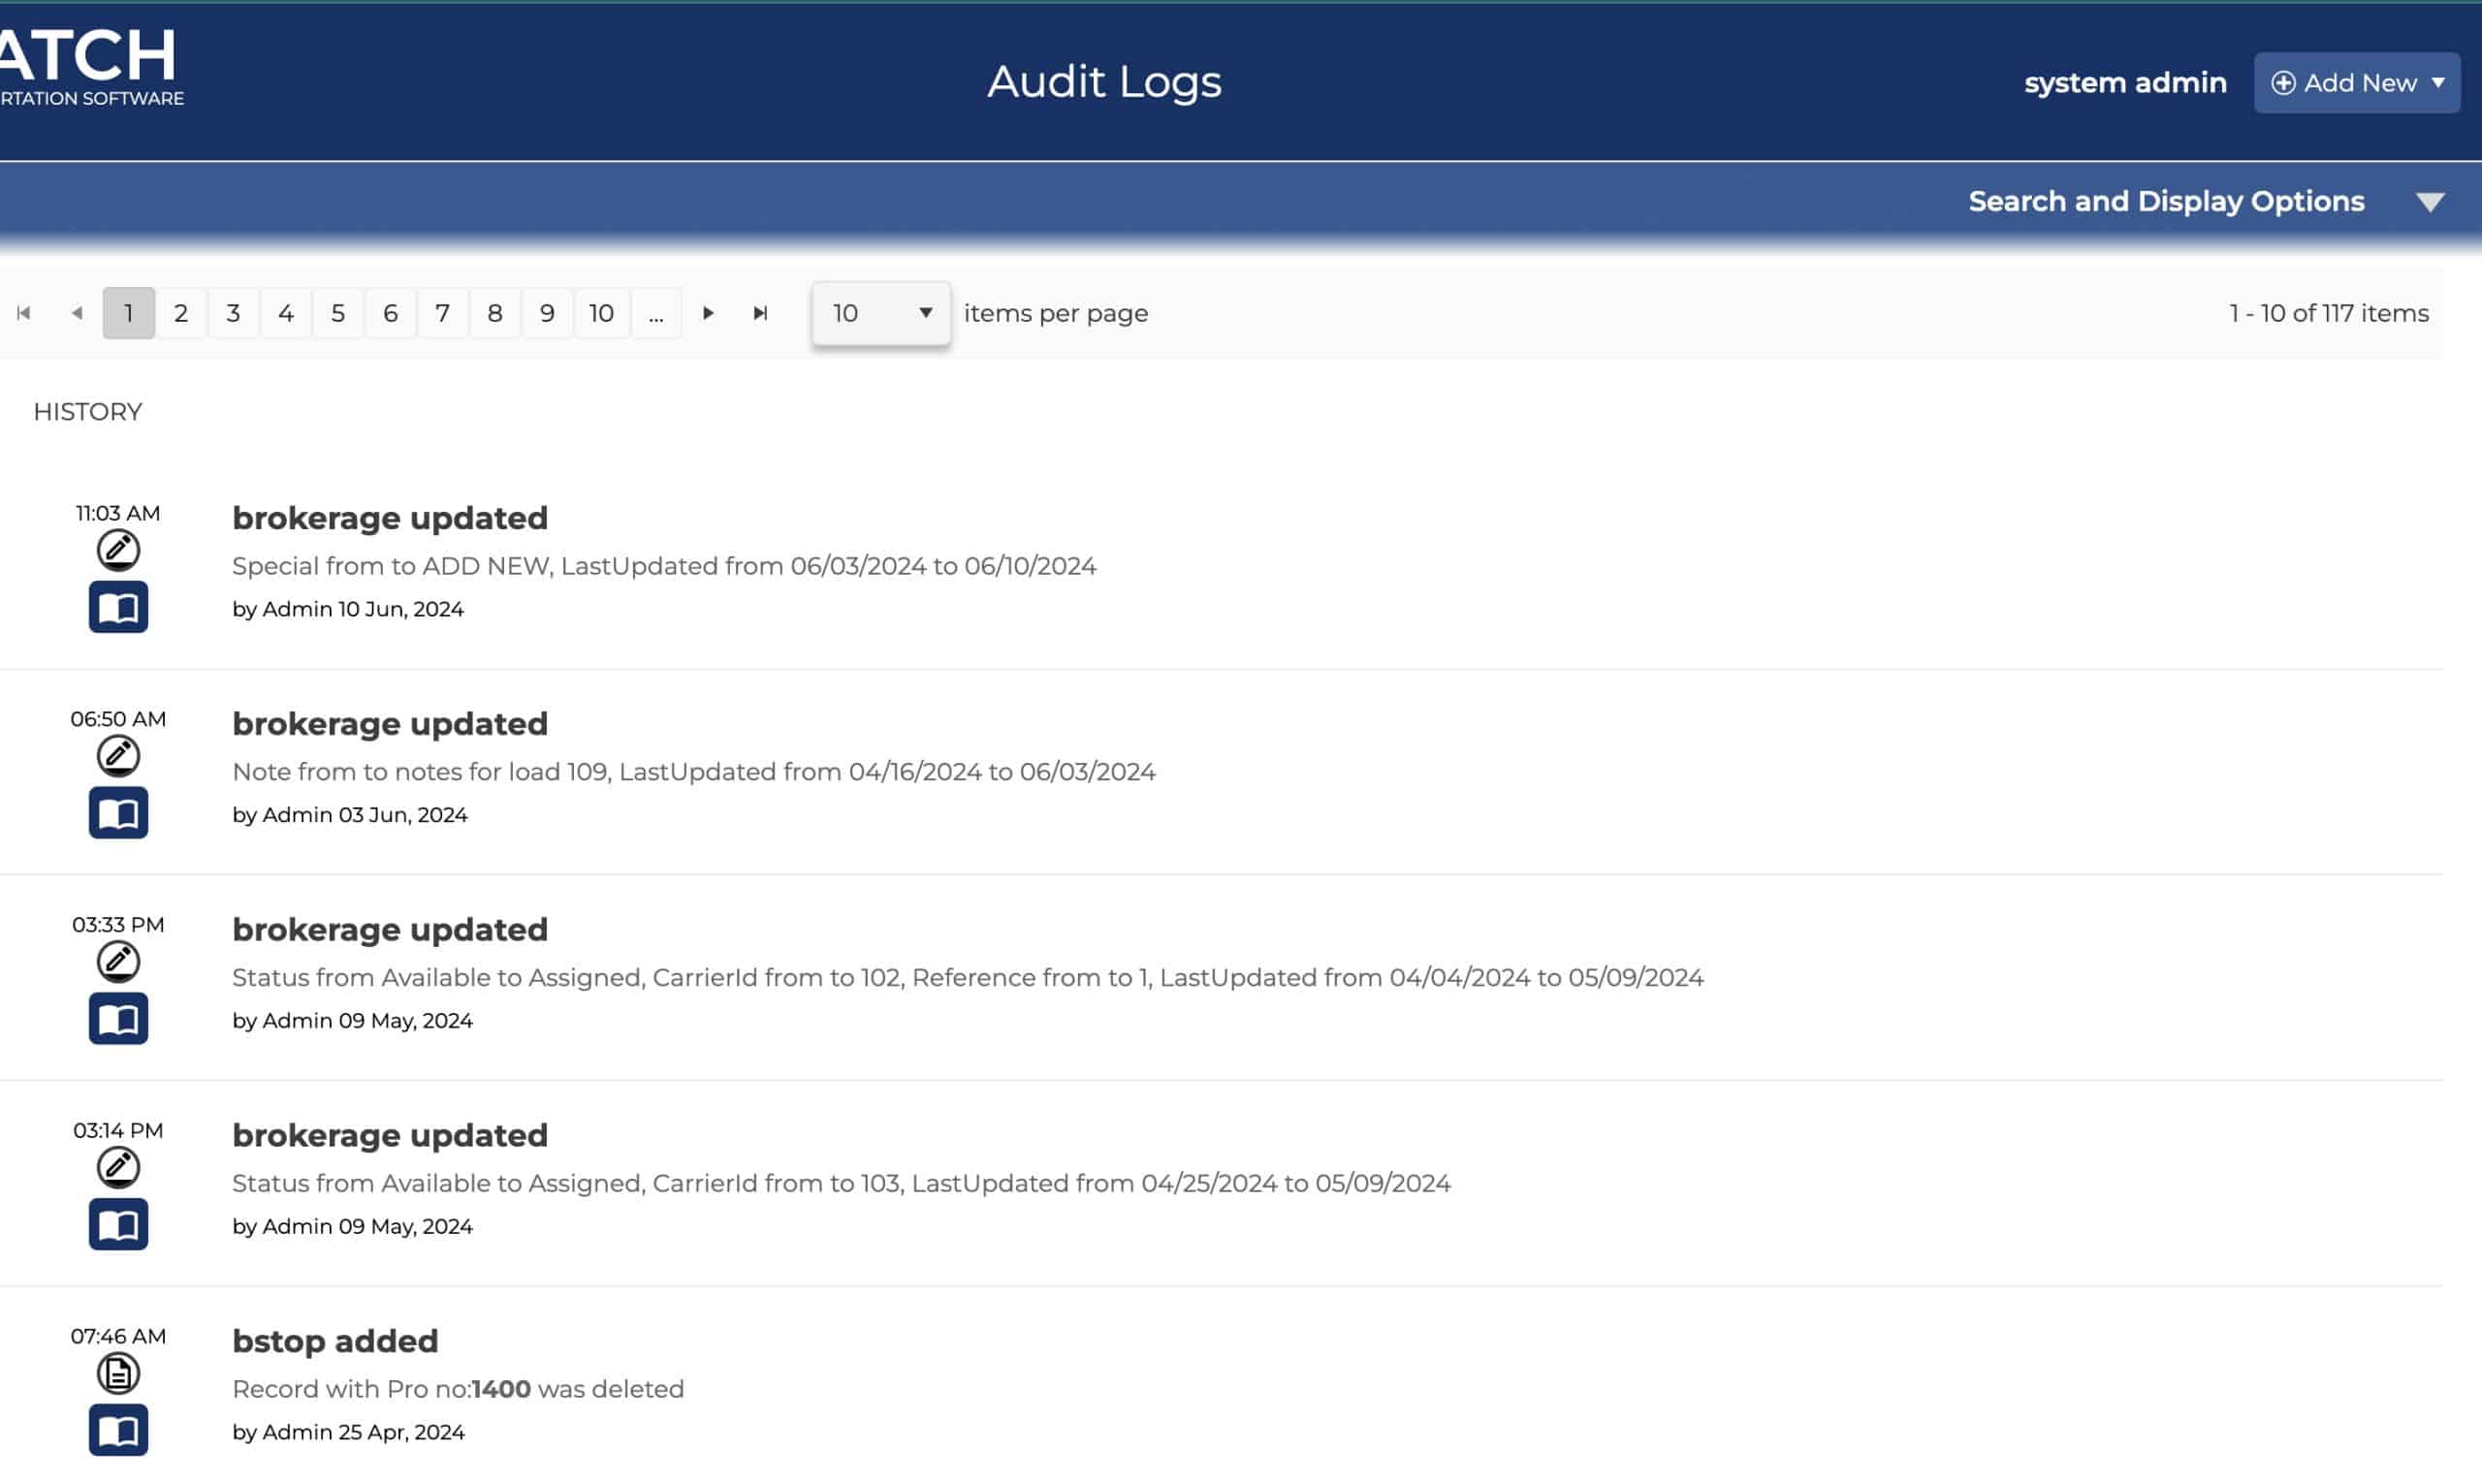Image resolution: width=2482 pixels, height=1484 pixels.
Task: Click the book icon for the 06:50 AM entry
Action: pos(118,813)
